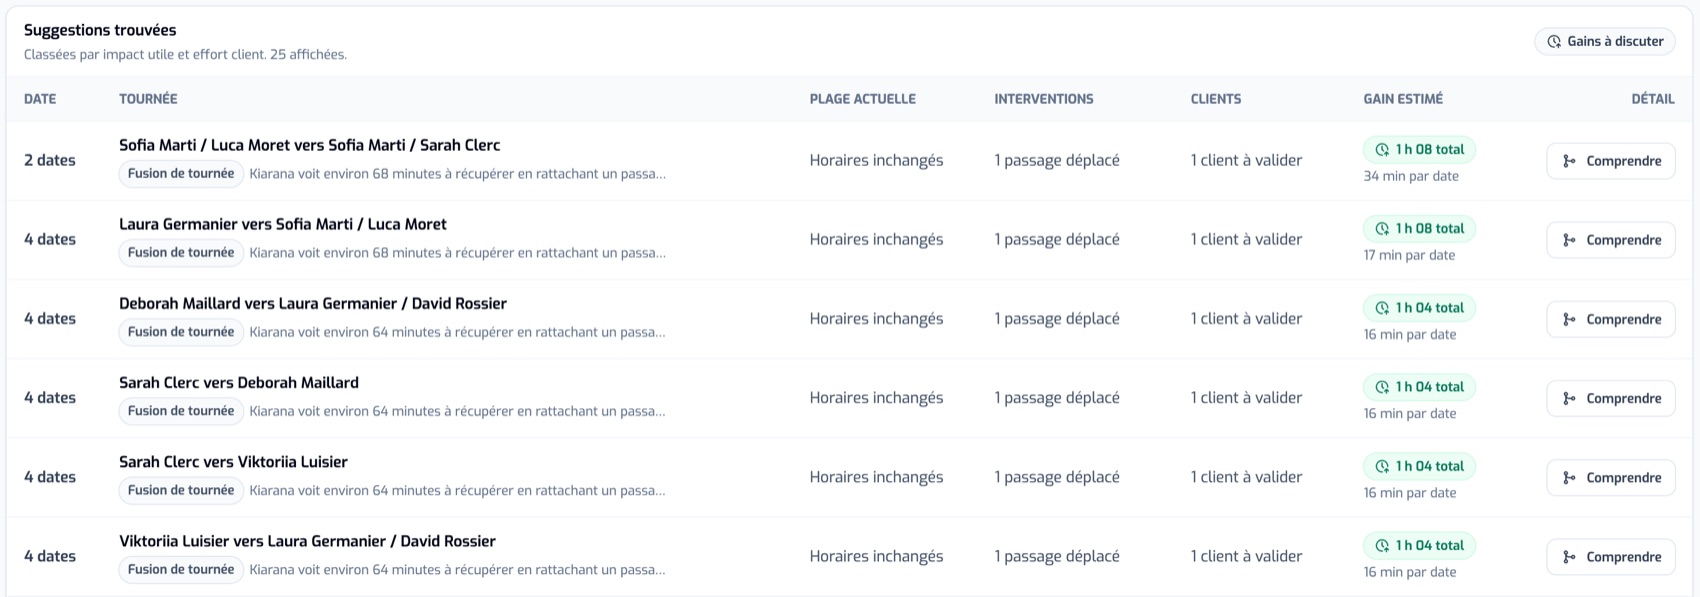Click Horaires inchangés in Sarah Clerc vers Viktoriia row
Screen dimensions: 1700x597
[876, 477]
